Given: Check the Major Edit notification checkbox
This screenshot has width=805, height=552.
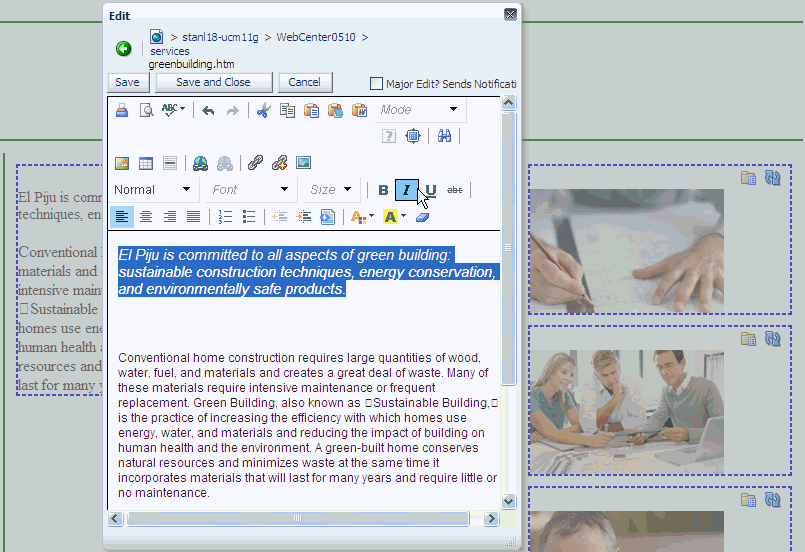Looking at the screenshot, I should 376,84.
